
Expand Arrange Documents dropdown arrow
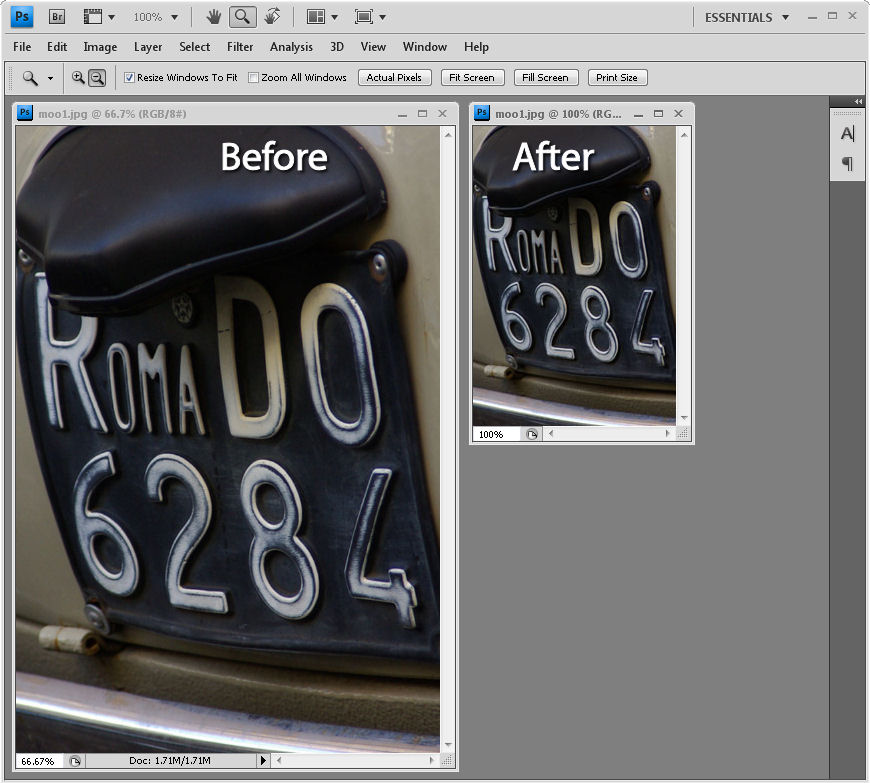point(334,17)
